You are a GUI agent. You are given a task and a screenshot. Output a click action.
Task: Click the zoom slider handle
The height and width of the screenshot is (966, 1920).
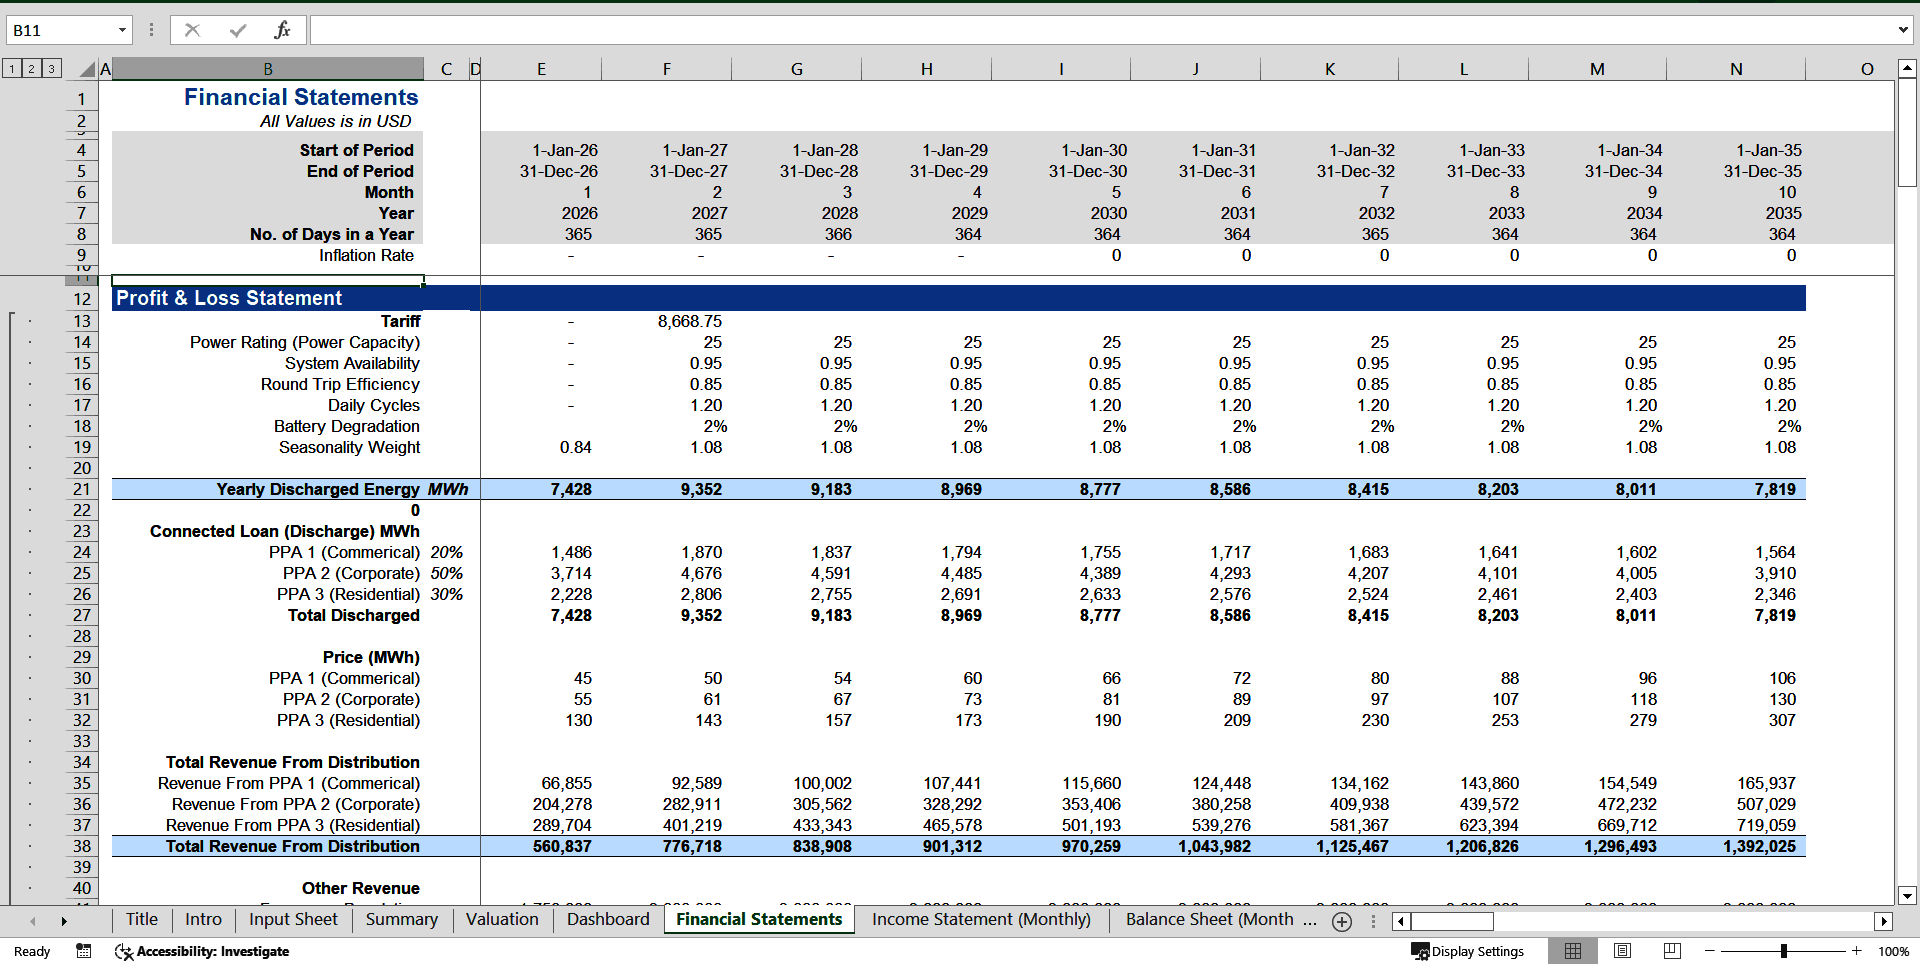[x=1783, y=951]
